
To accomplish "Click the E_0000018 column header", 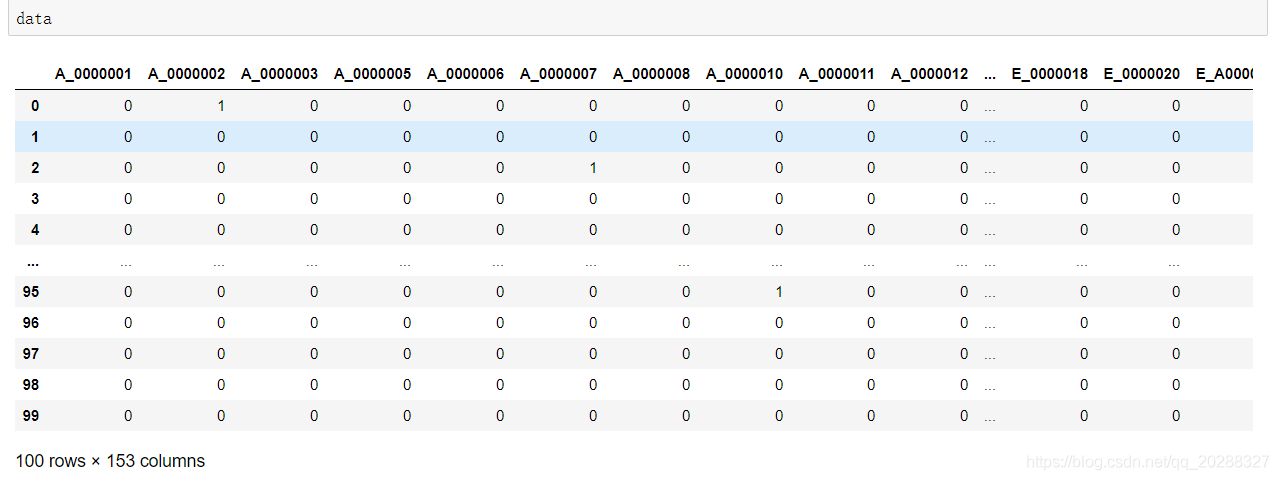I will tap(1049, 74).
